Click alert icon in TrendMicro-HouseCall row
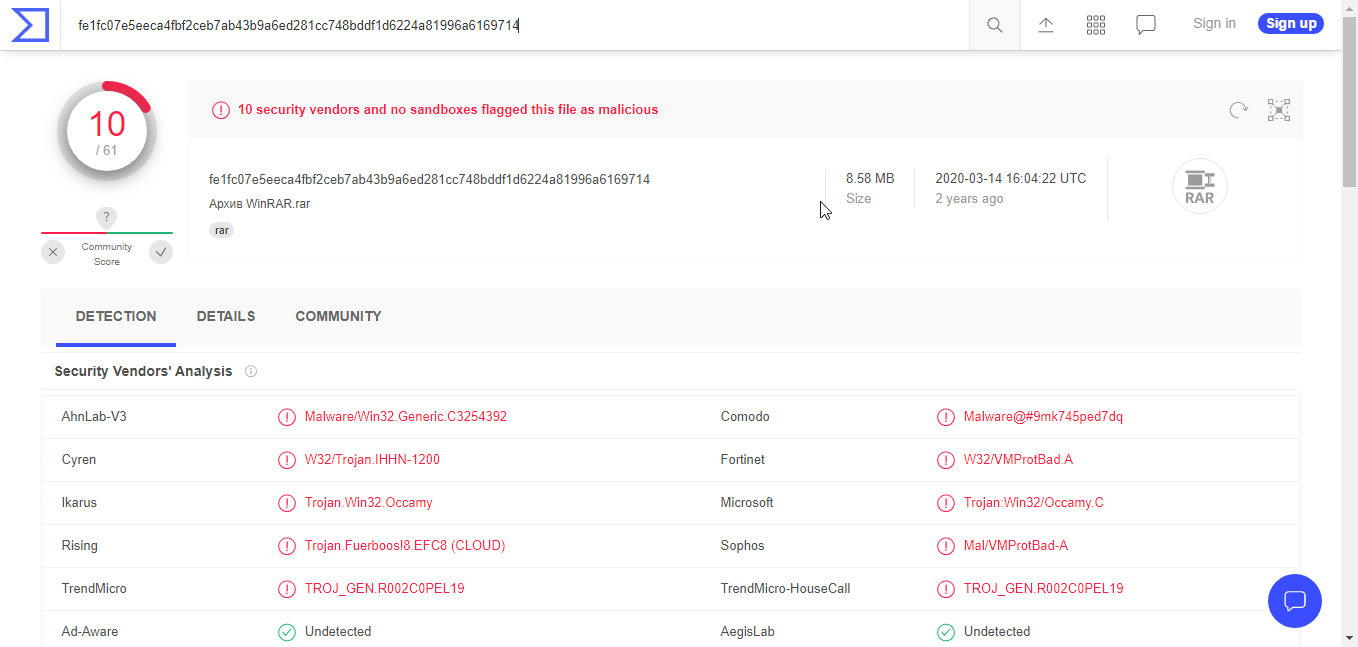The height and width of the screenshot is (647, 1358). [x=946, y=589]
